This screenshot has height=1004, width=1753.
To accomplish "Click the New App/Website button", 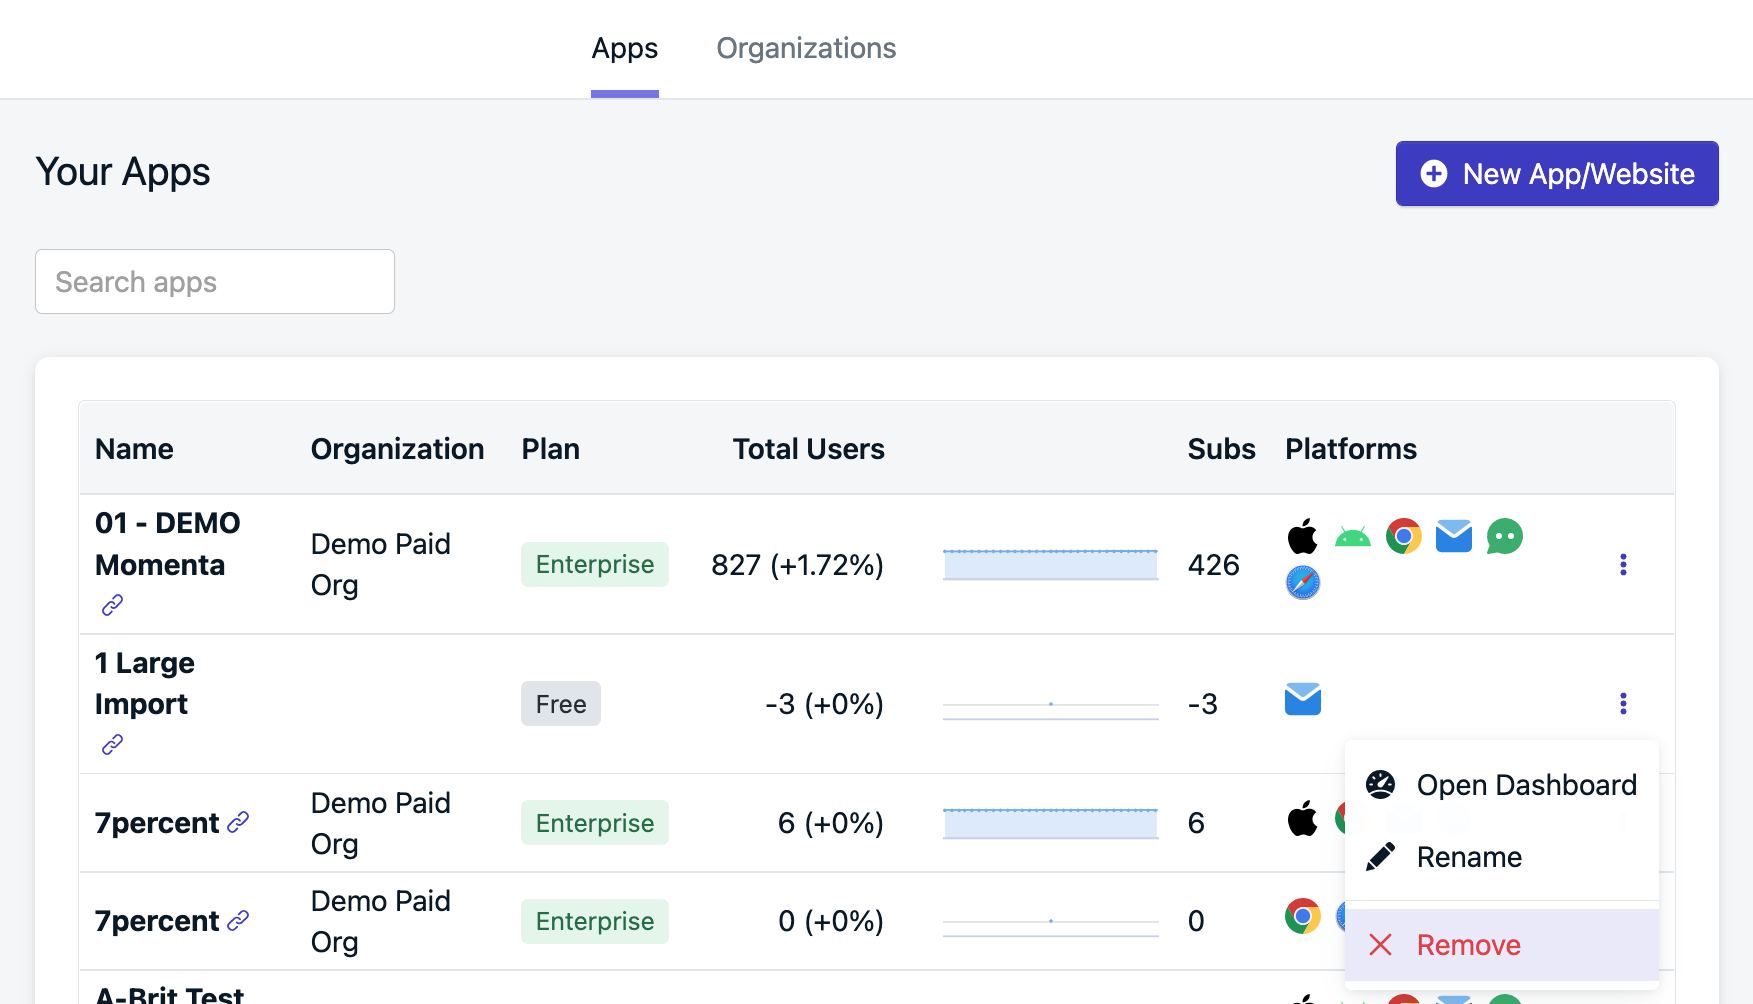I will 1556,174.
